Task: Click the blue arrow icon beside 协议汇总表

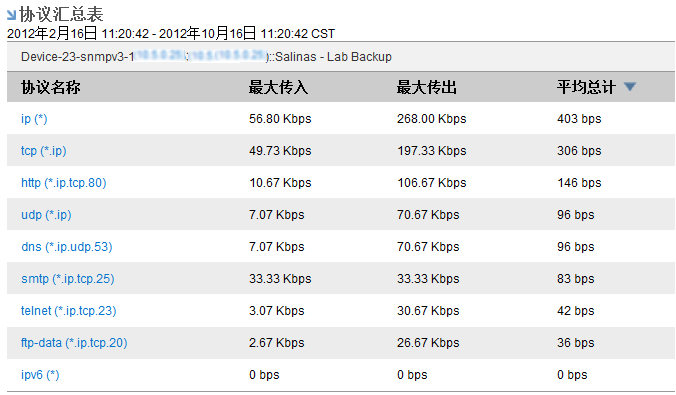Action: 12,15
